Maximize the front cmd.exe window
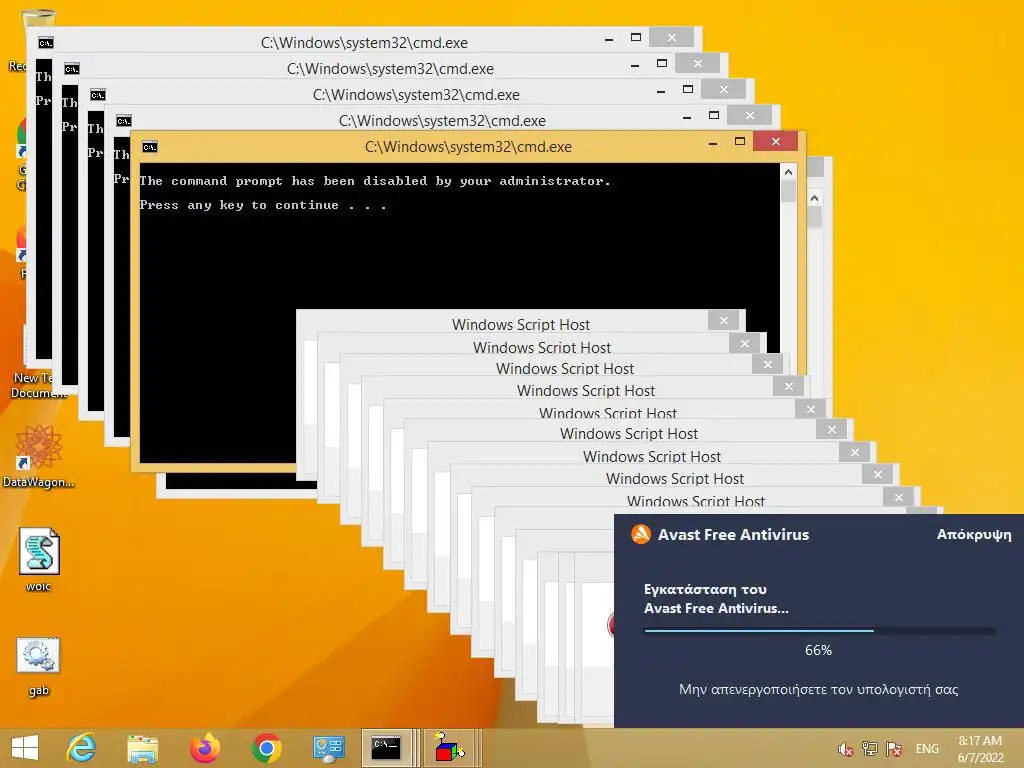 [740, 142]
